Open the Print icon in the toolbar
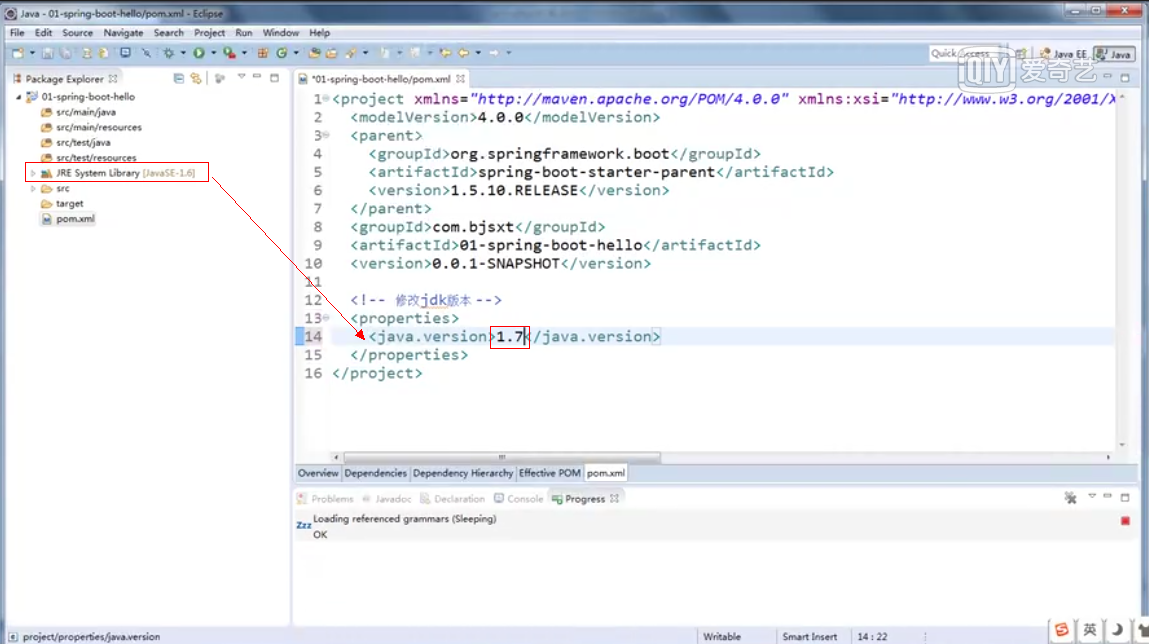 [65, 51]
